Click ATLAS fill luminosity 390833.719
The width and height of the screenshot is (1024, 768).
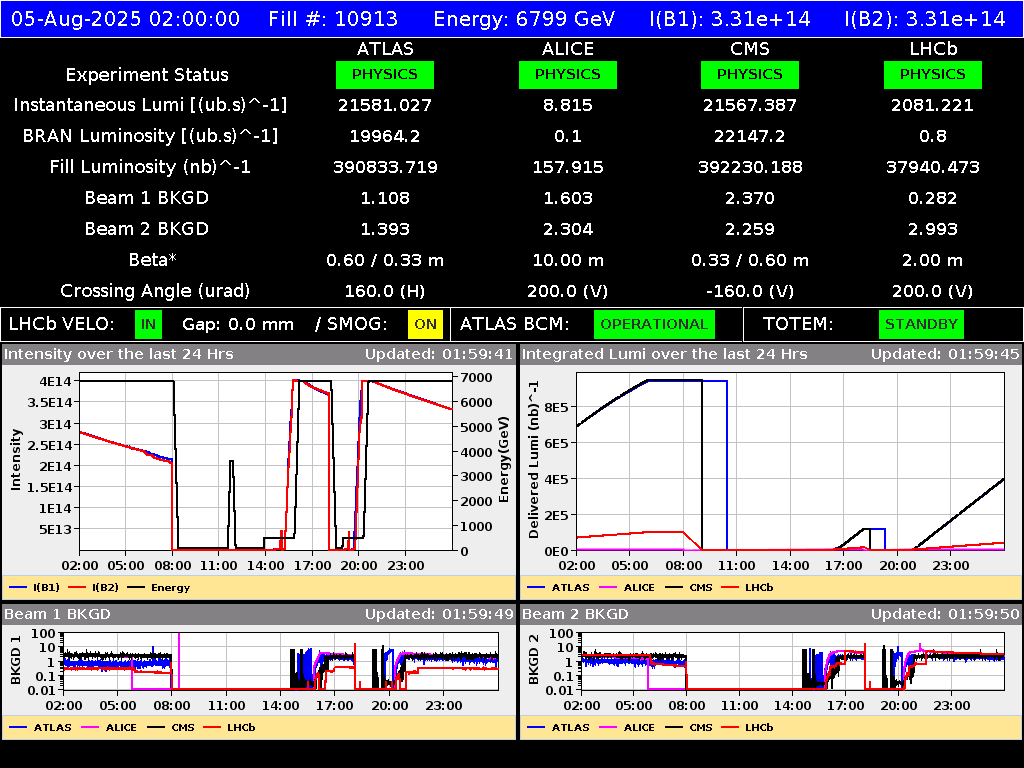pyautogui.click(x=385, y=167)
